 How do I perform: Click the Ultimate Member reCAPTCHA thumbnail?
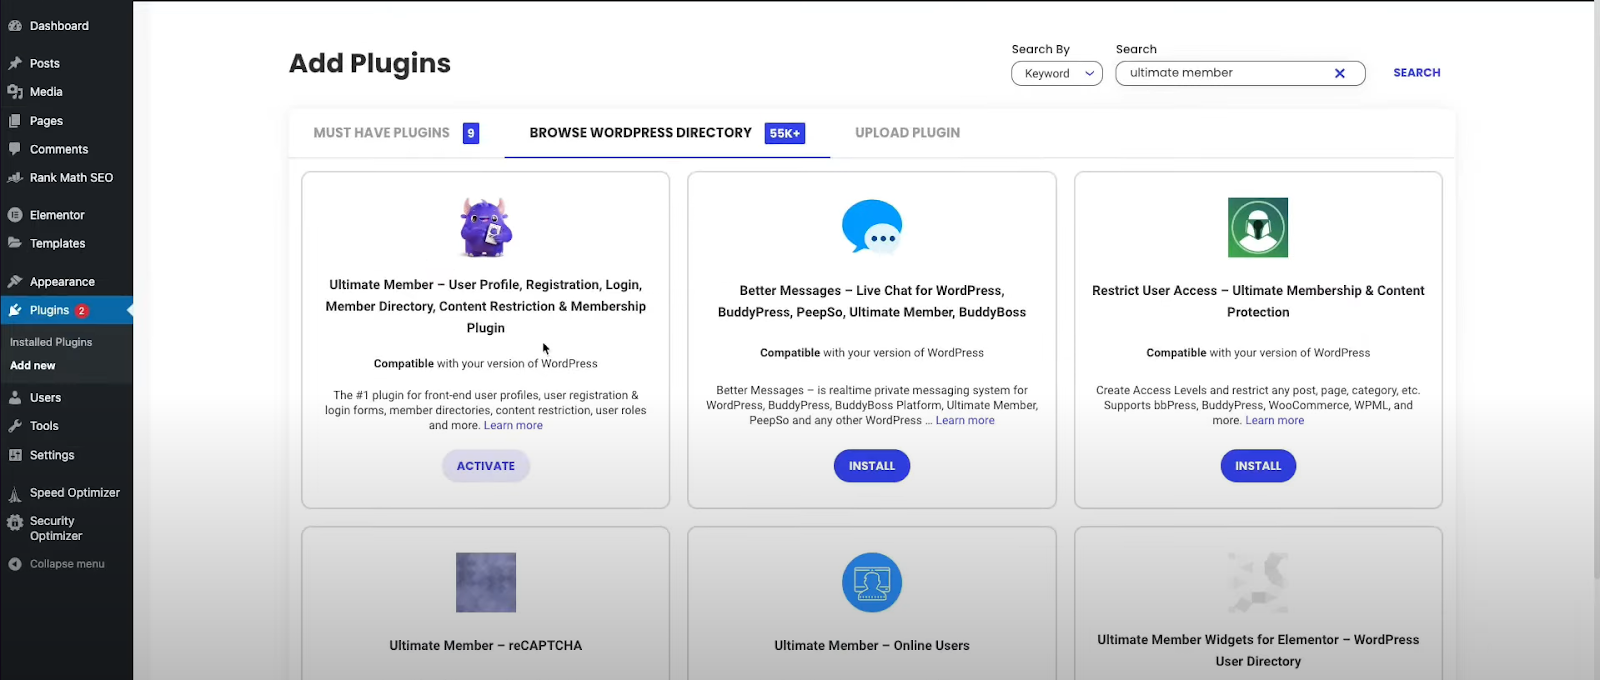click(486, 583)
